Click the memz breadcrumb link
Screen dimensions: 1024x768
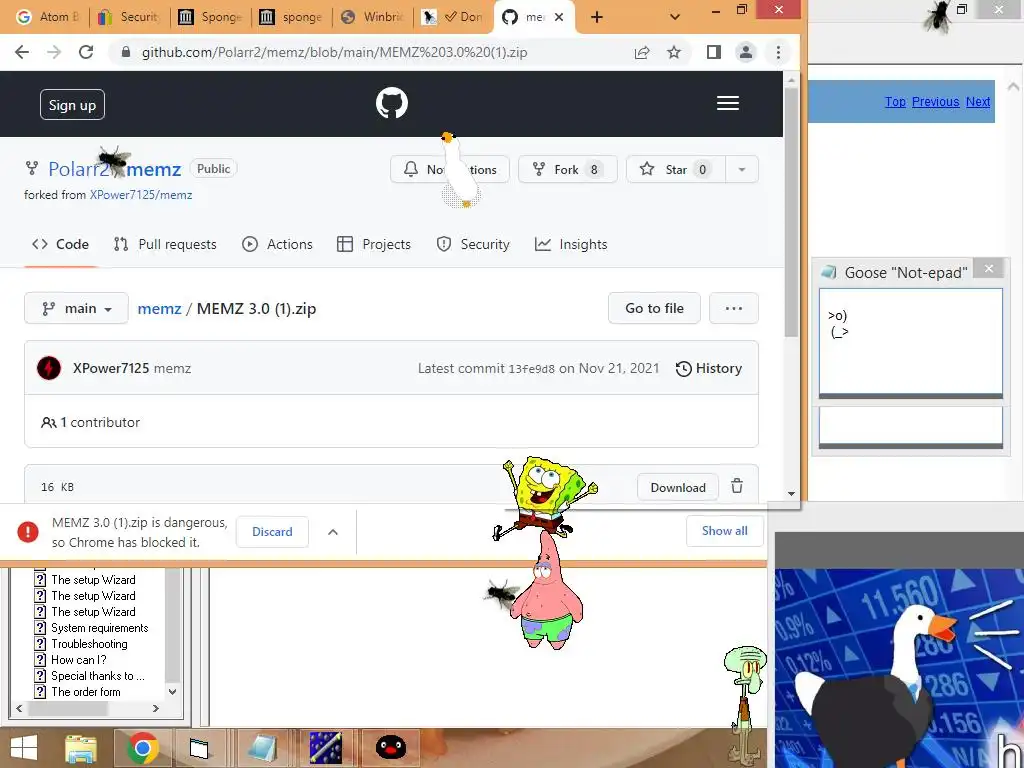[x=159, y=308]
